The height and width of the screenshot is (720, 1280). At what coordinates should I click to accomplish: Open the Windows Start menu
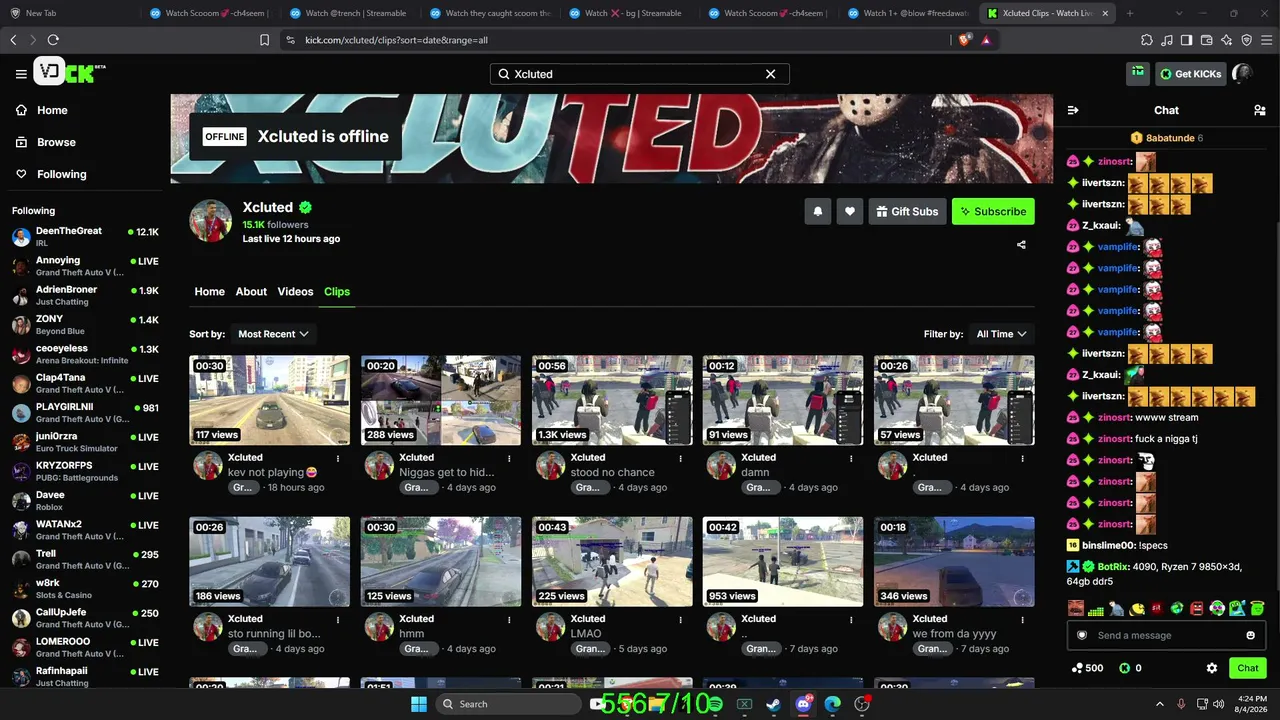pyautogui.click(x=419, y=704)
